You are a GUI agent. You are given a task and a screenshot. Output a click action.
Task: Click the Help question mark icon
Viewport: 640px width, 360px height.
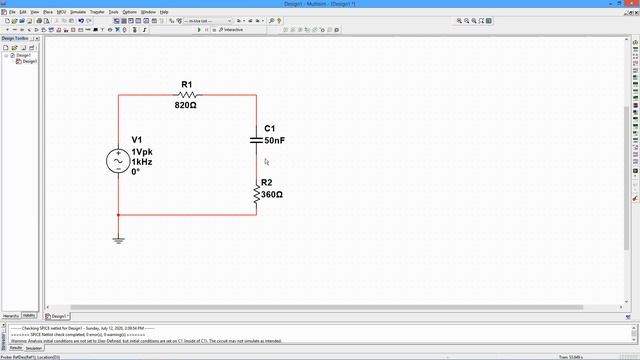click(x=279, y=21)
